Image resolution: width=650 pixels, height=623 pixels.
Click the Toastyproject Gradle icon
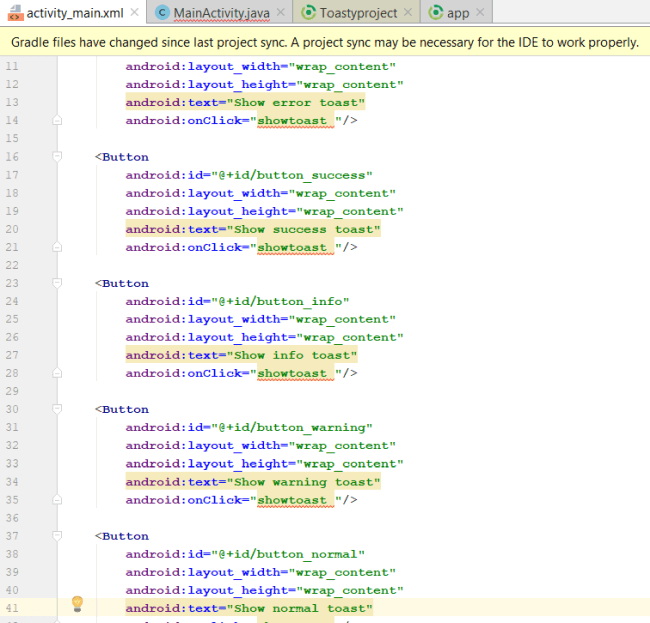tap(308, 13)
